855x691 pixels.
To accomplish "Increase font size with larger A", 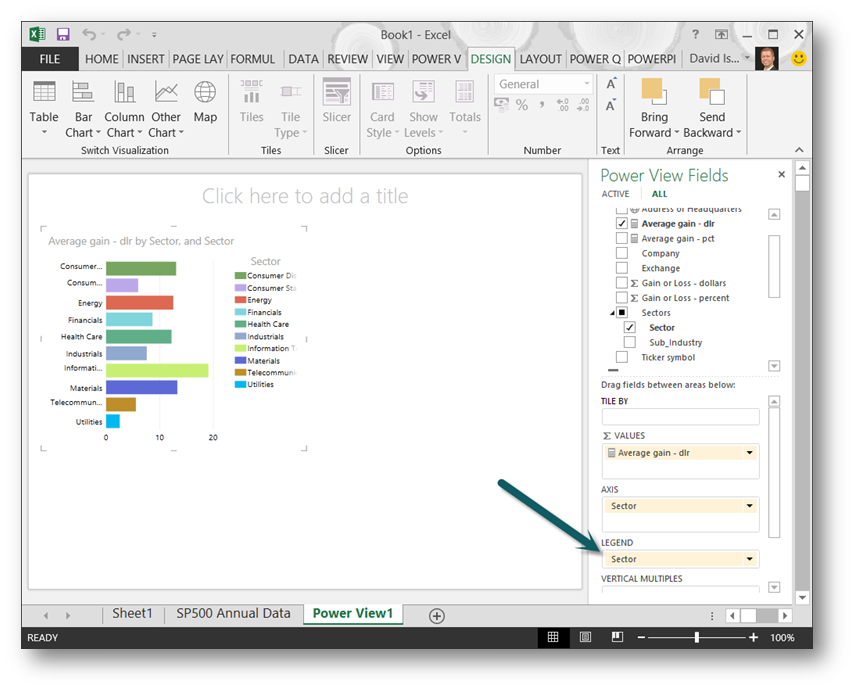I will point(611,84).
